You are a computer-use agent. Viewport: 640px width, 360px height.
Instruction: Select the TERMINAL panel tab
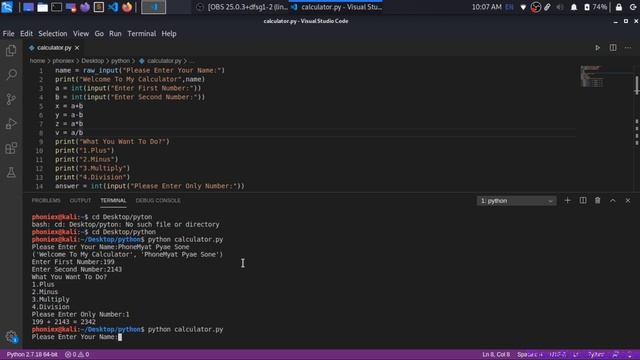[113, 200]
